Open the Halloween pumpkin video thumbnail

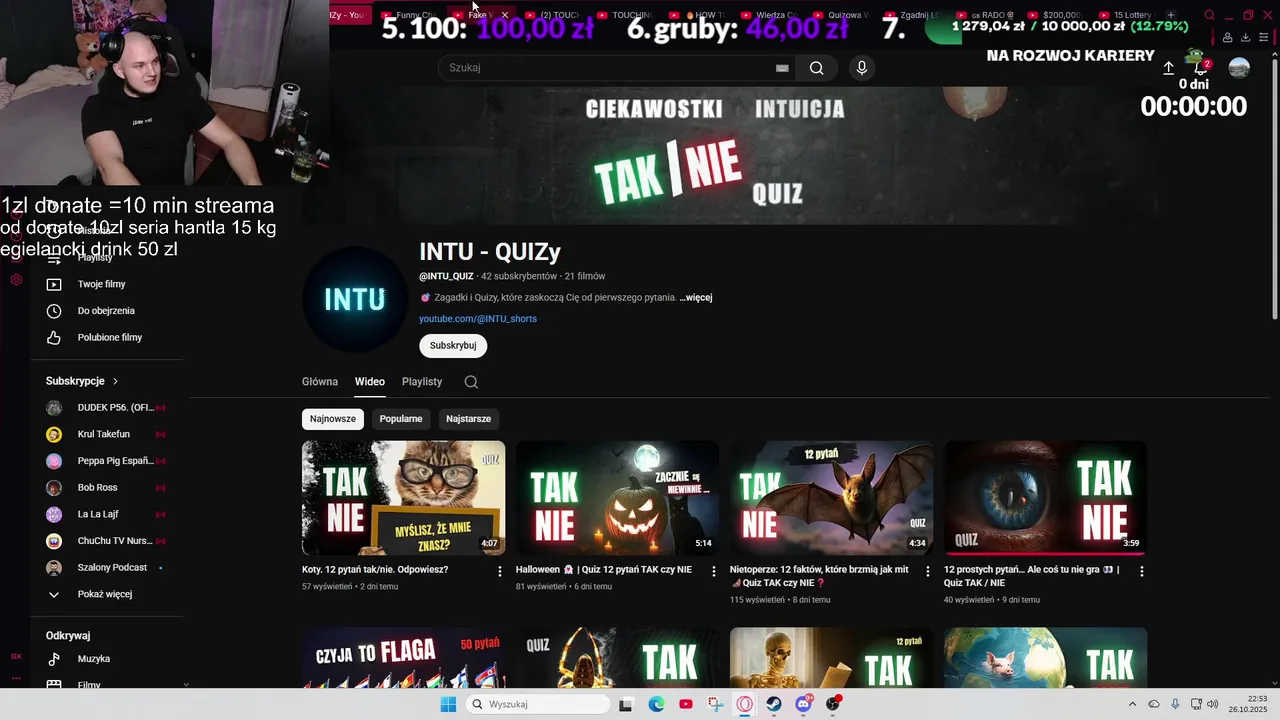pyautogui.click(x=617, y=498)
